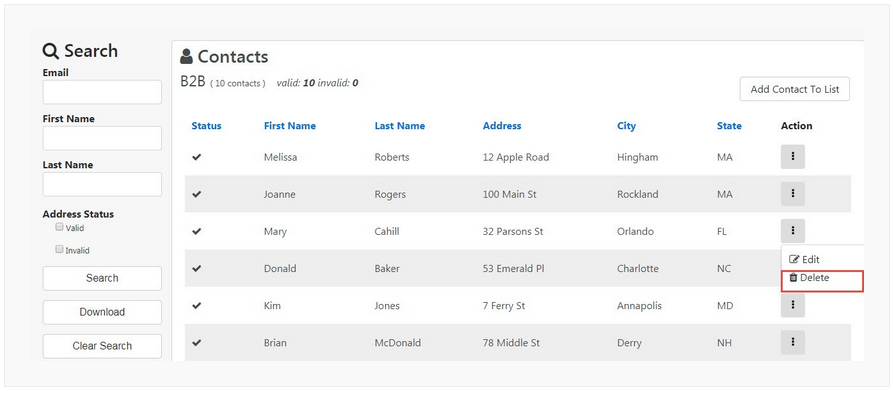Click the status checkmark for Donald

[x=197, y=268]
